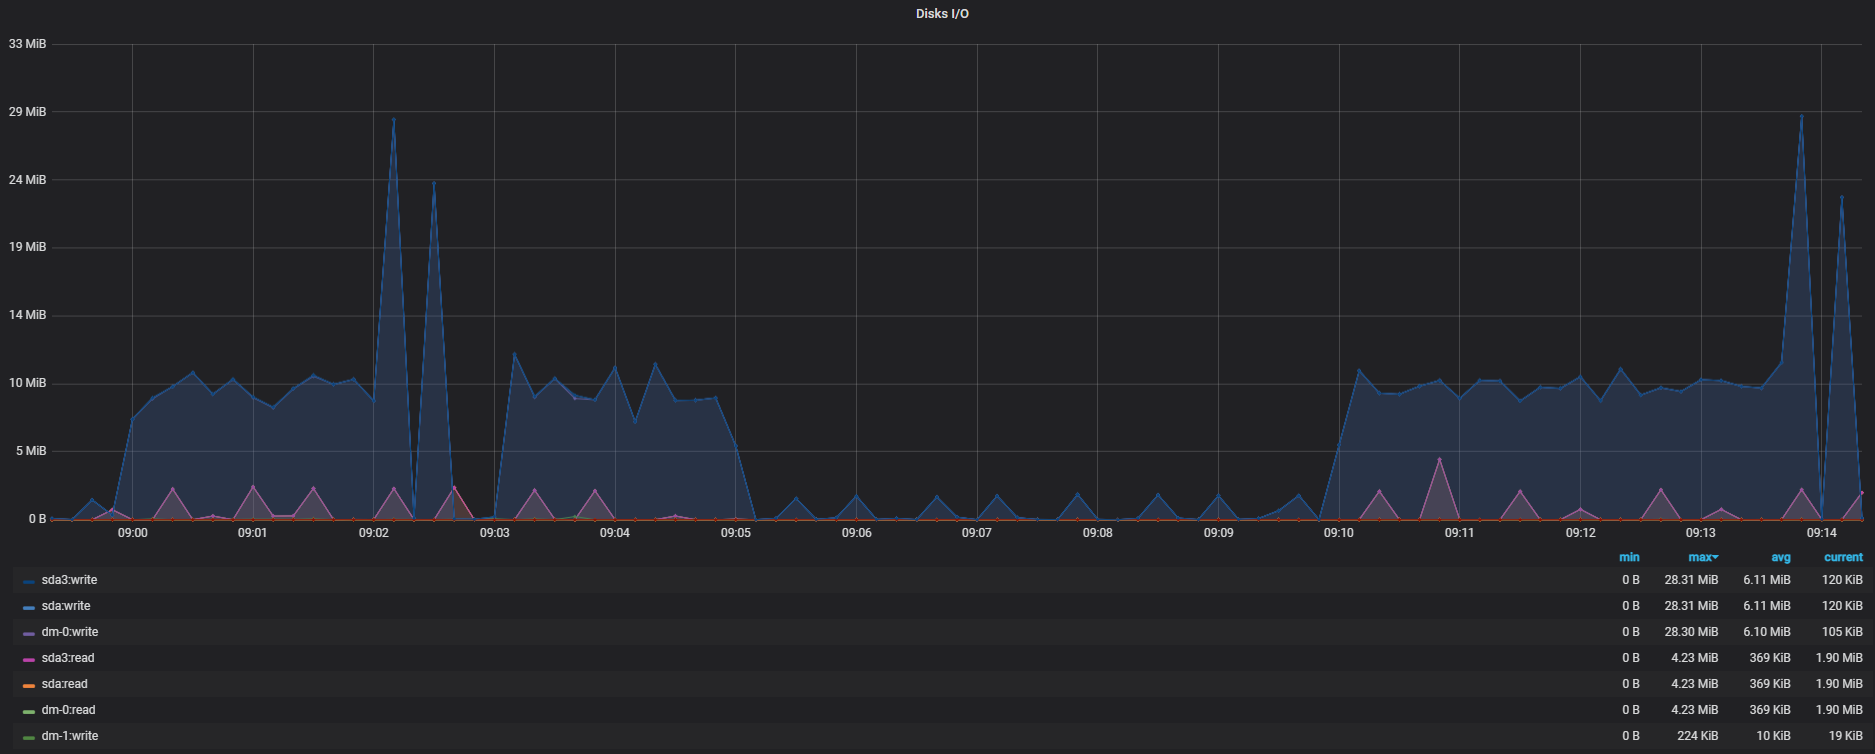Image resolution: width=1875 pixels, height=754 pixels.
Task: Click the '14 MiB' y-axis label
Action: [27, 315]
